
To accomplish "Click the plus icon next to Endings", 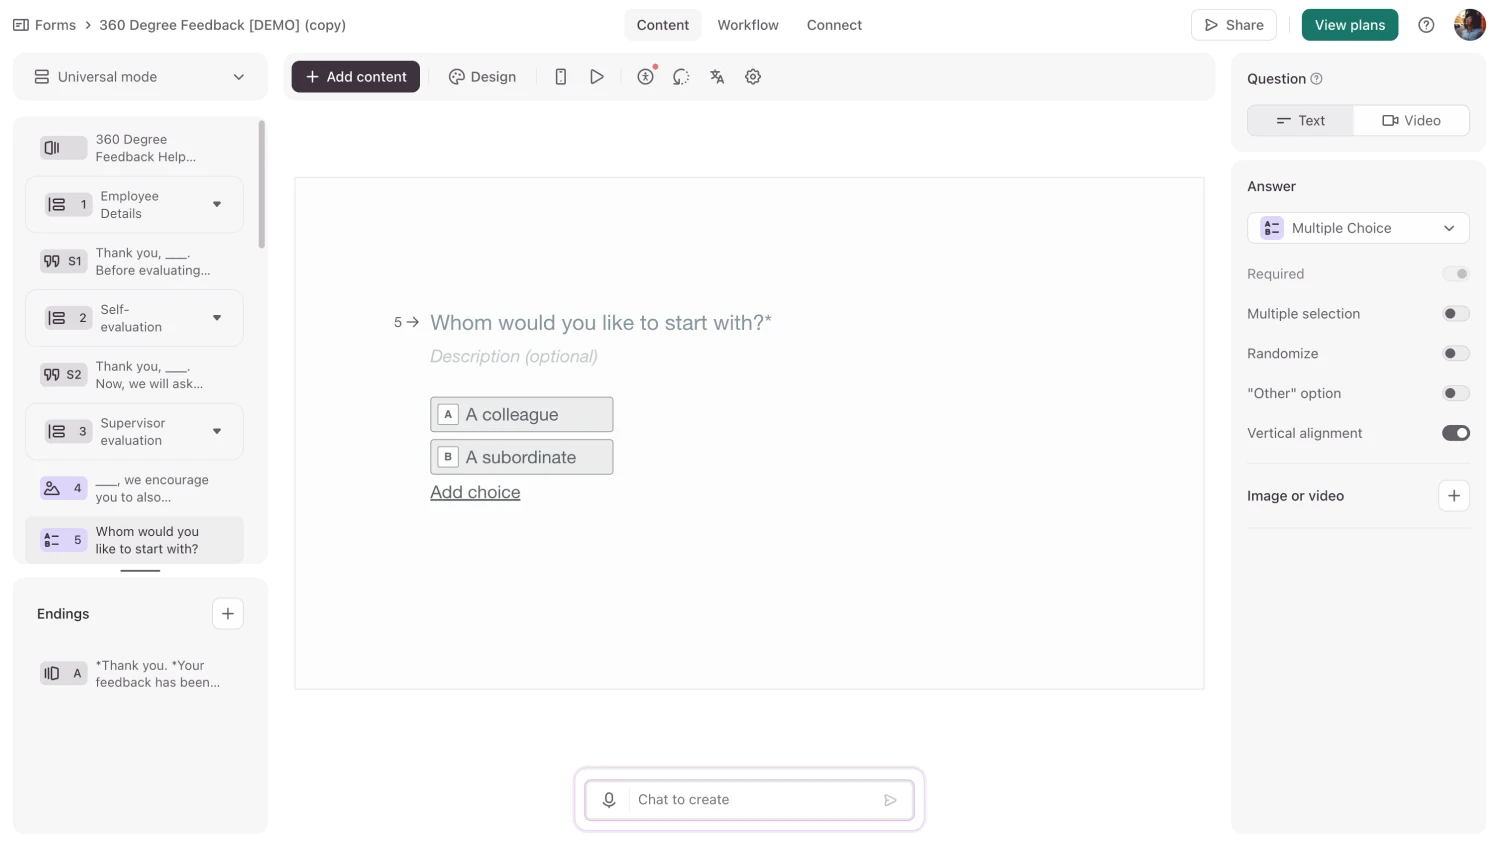I will pos(227,613).
